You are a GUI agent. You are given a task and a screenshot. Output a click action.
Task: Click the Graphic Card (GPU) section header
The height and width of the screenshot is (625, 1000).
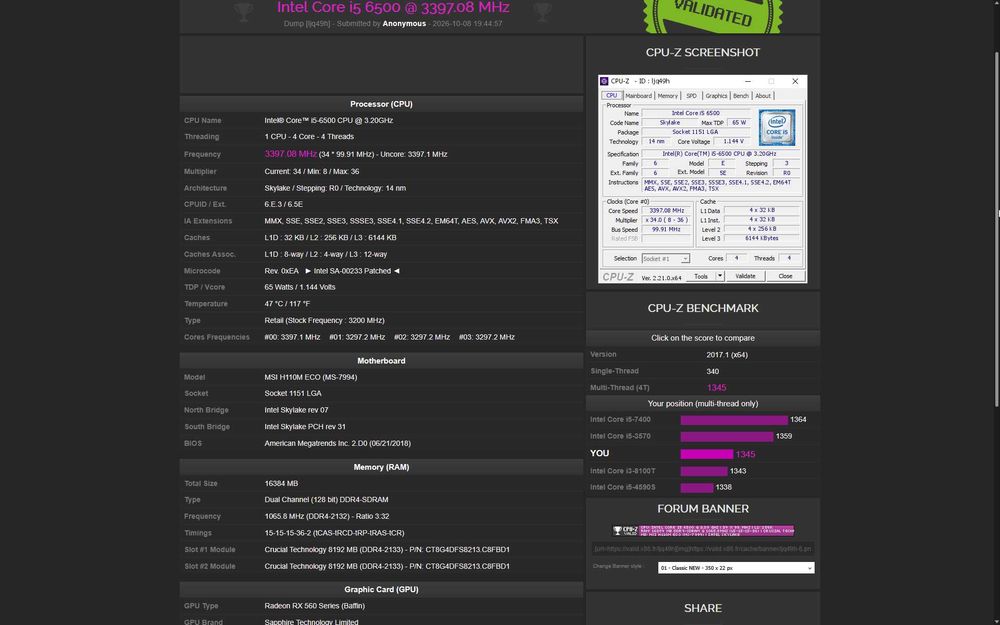click(x=381, y=590)
